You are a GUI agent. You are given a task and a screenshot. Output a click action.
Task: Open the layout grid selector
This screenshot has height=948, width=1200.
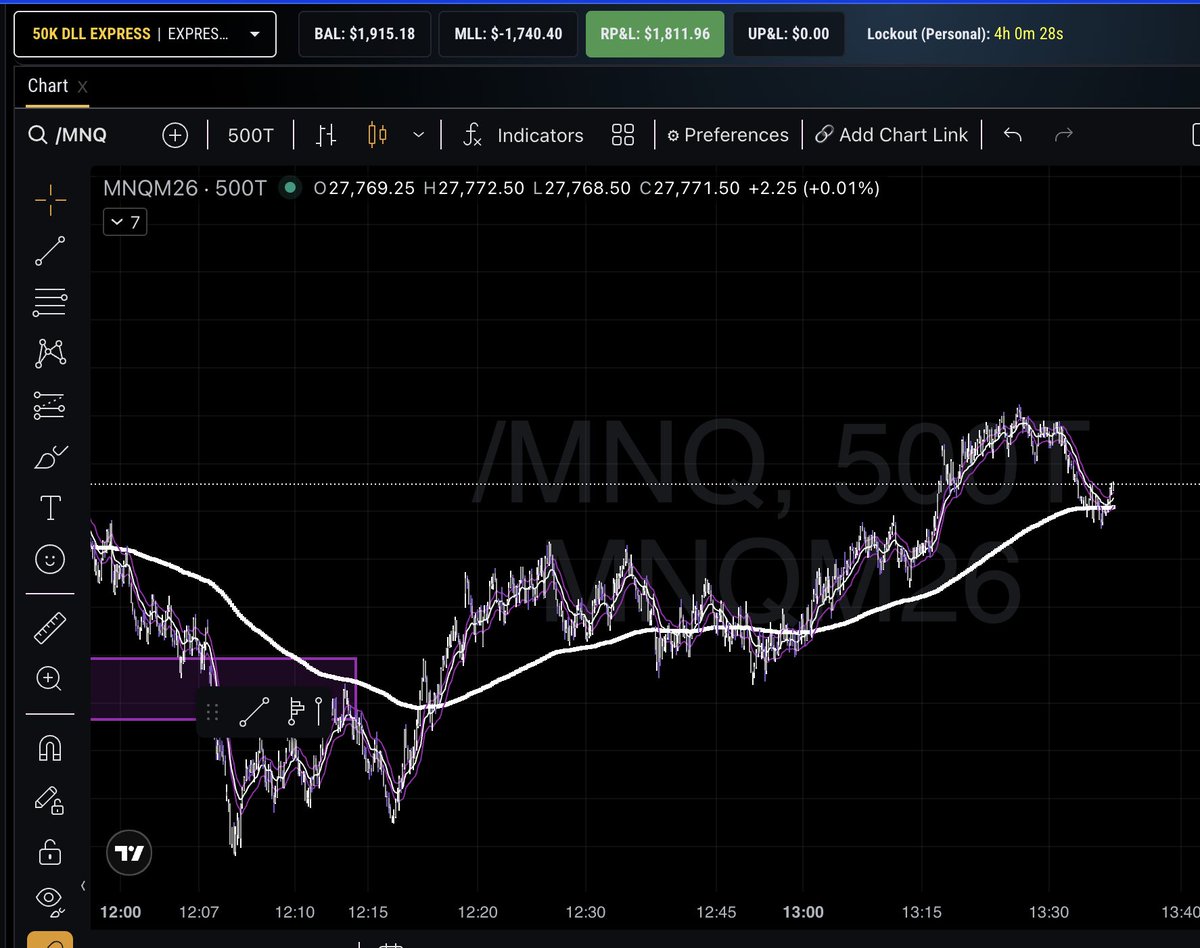pyautogui.click(x=623, y=135)
